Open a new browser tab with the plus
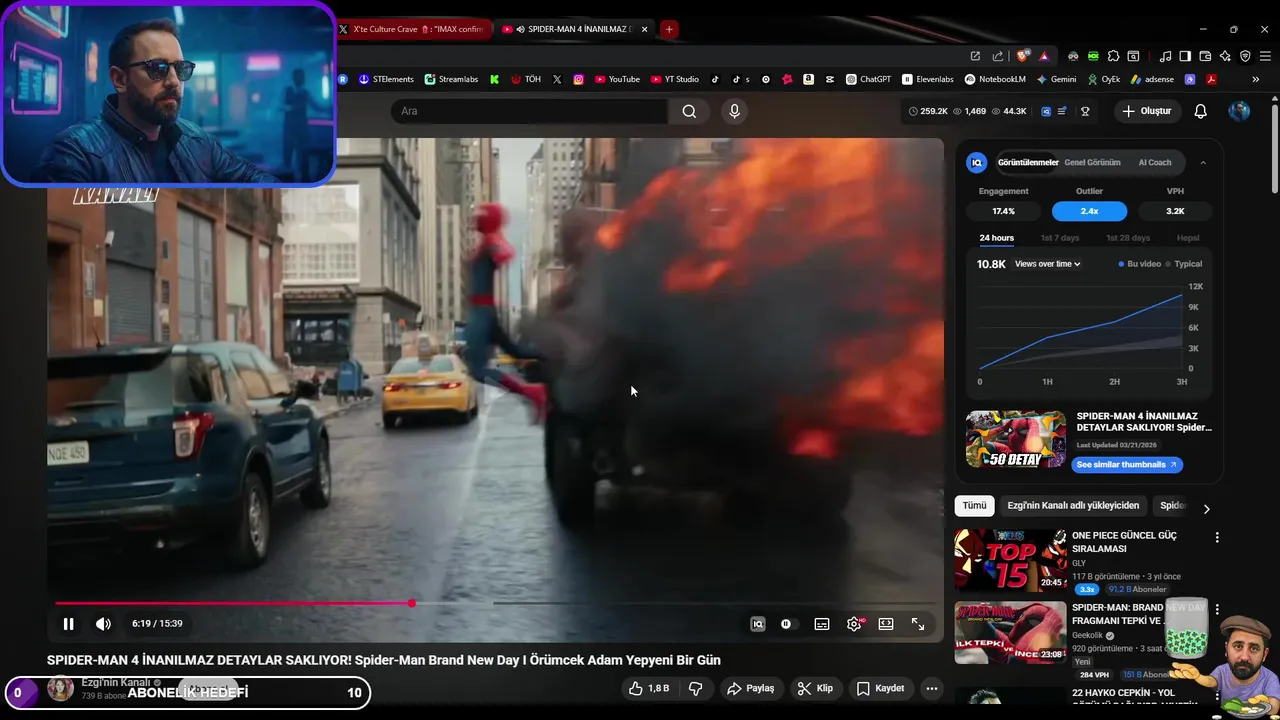 pos(669,29)
